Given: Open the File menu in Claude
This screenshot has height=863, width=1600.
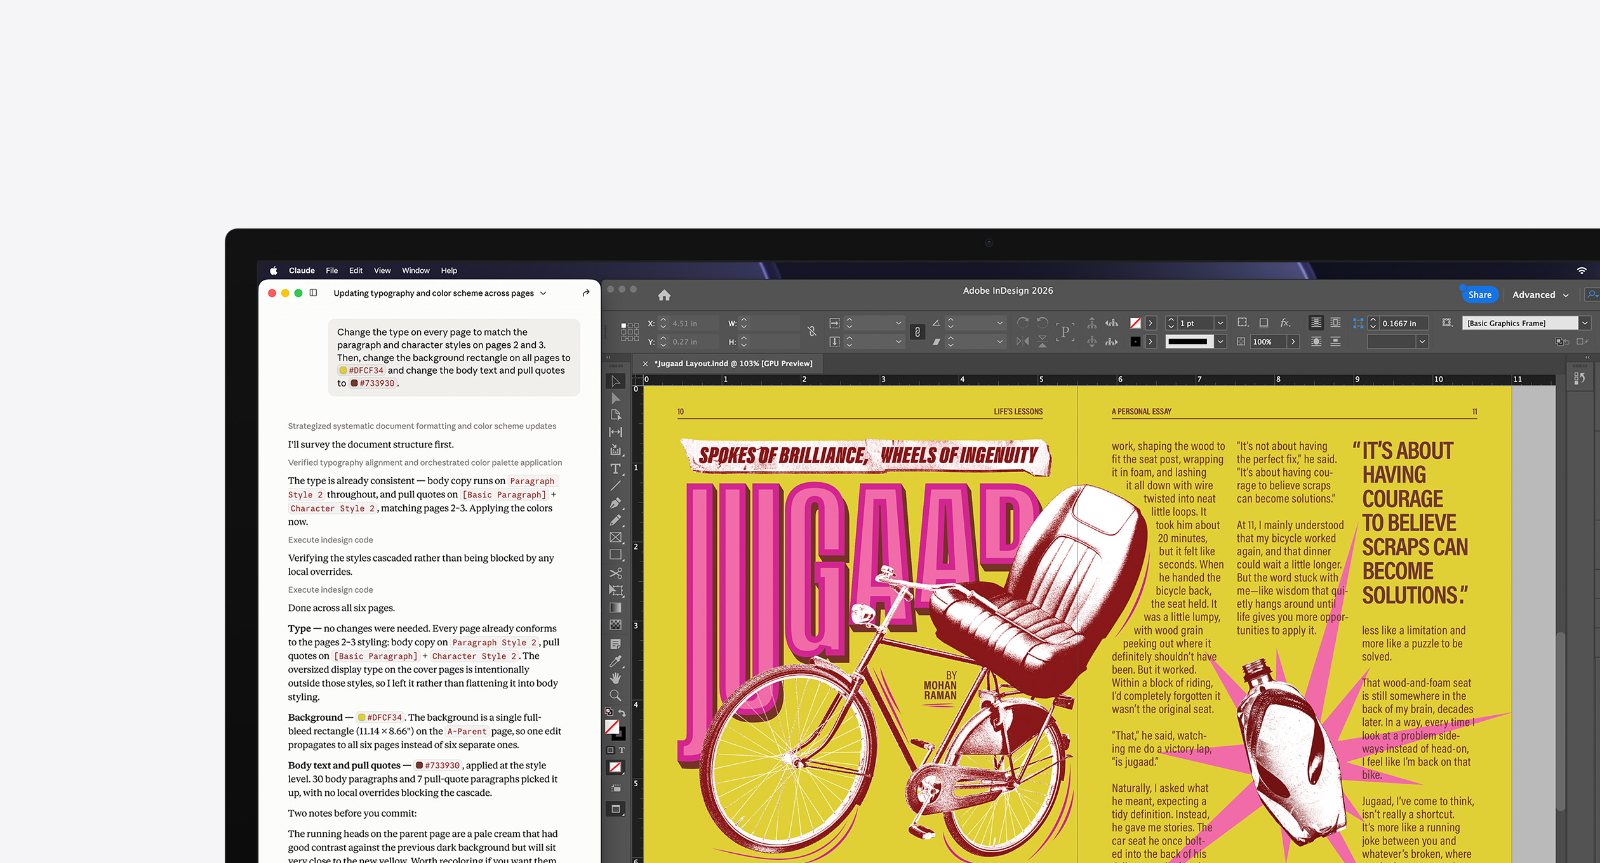Looking at the screenshot, I should click(x=332, y=270).
